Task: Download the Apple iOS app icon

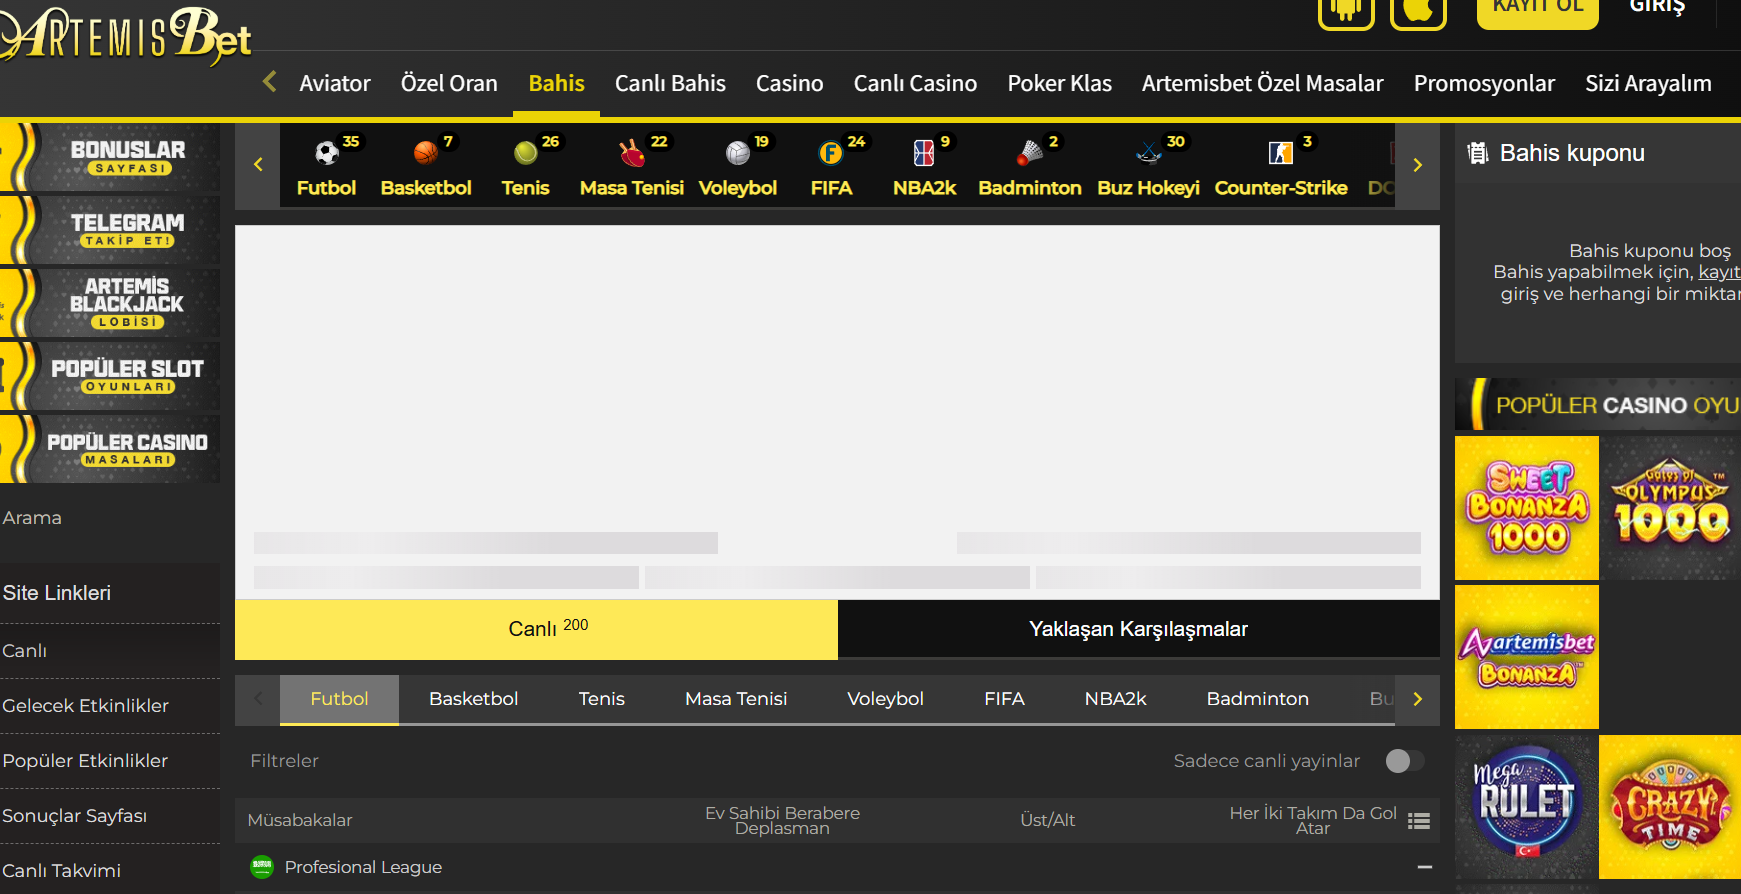Action: 1418,10
